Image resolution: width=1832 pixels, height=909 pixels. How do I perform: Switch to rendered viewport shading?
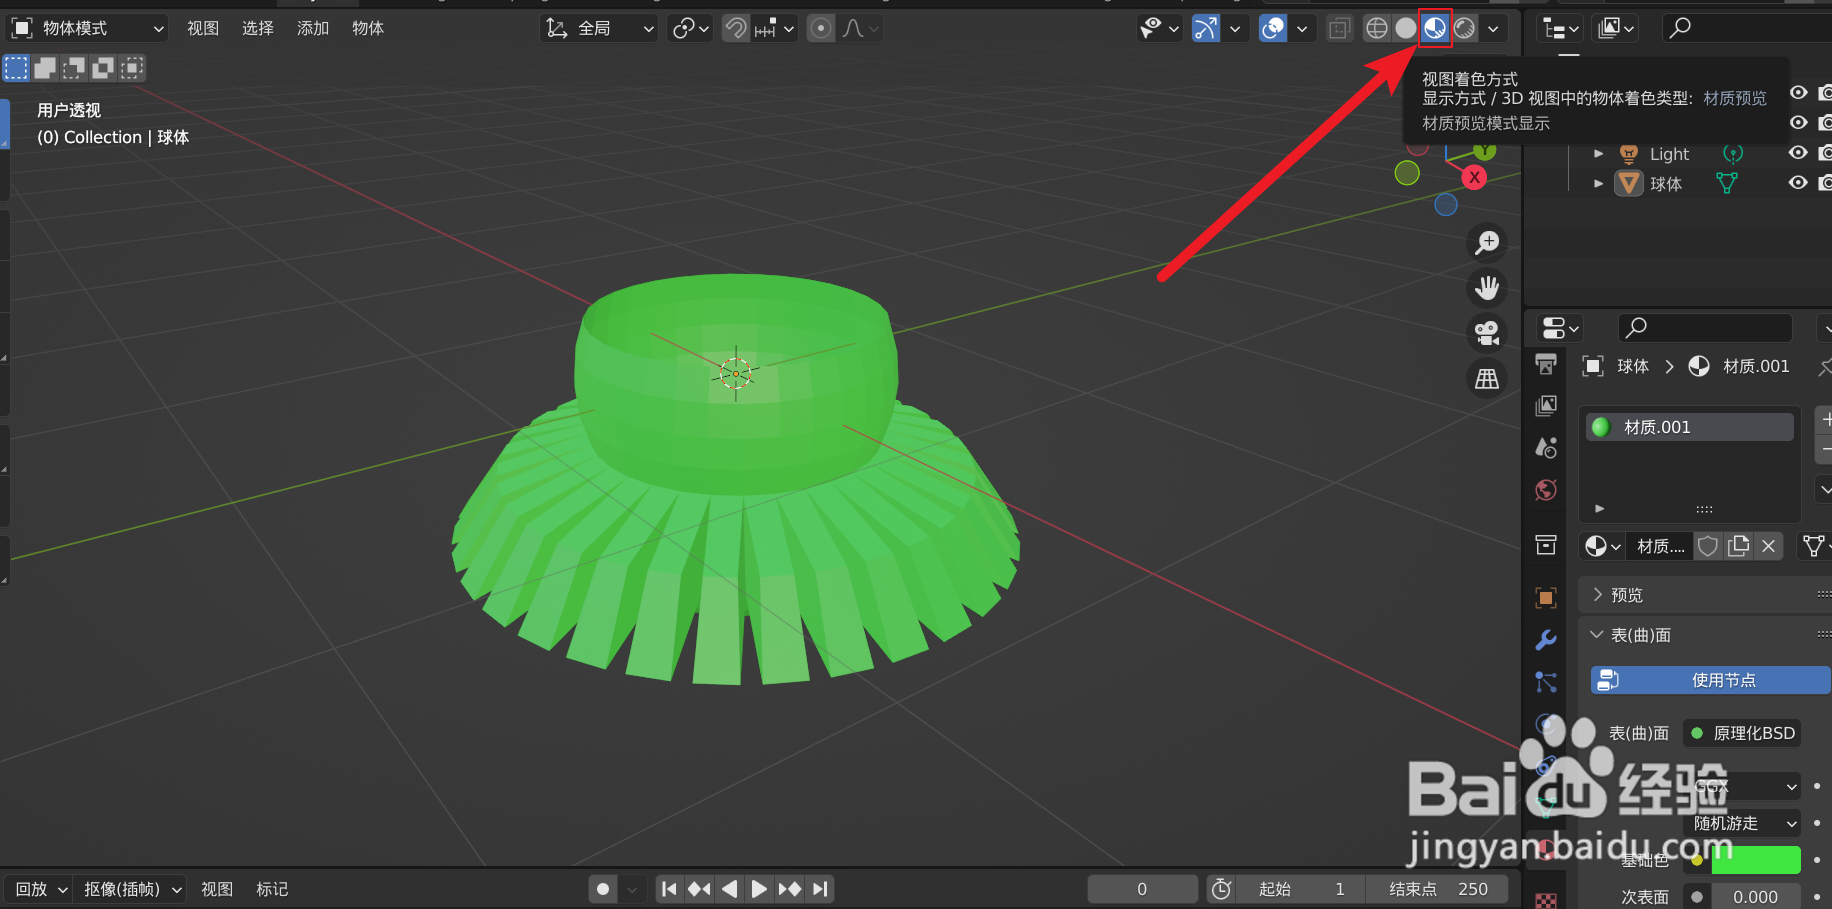(1465, 28)
